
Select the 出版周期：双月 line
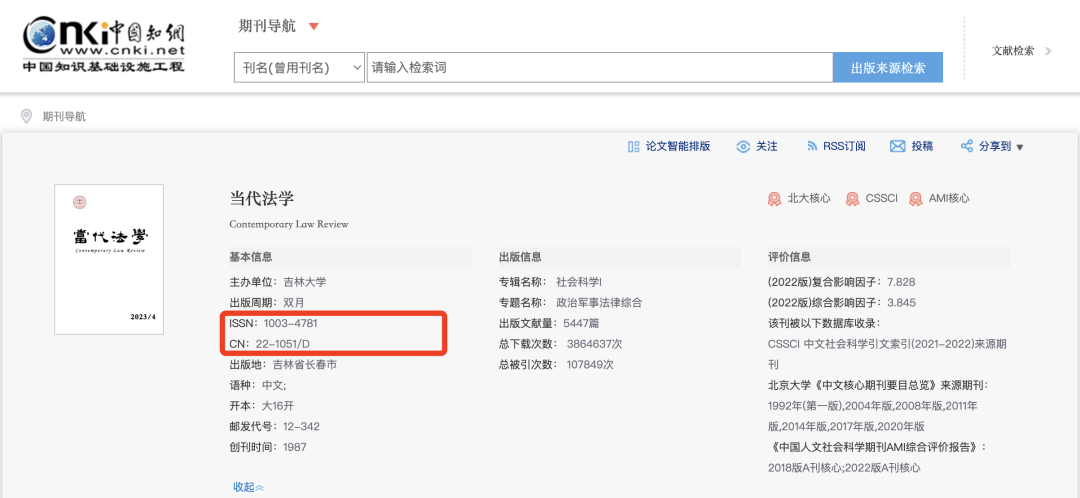pyautogui.click(x=267, y=302)
